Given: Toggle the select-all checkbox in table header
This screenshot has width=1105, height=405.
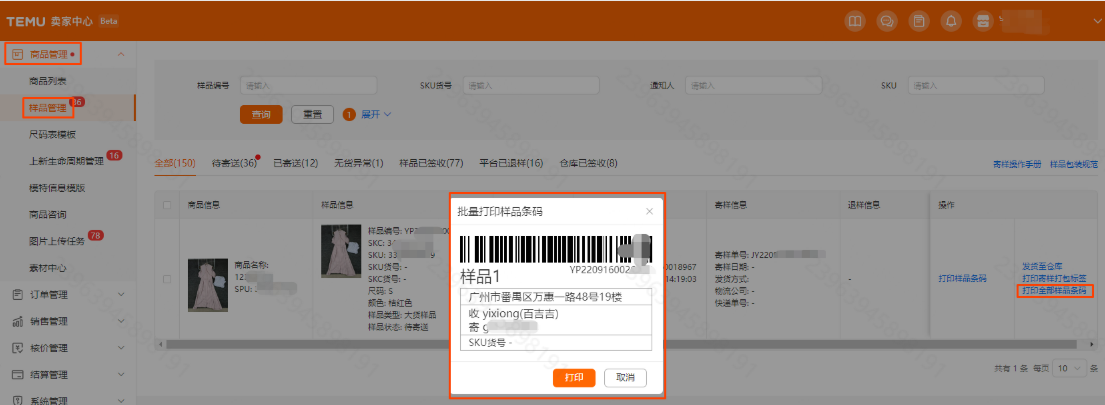Looking at the screenshot, I should 167,205.
